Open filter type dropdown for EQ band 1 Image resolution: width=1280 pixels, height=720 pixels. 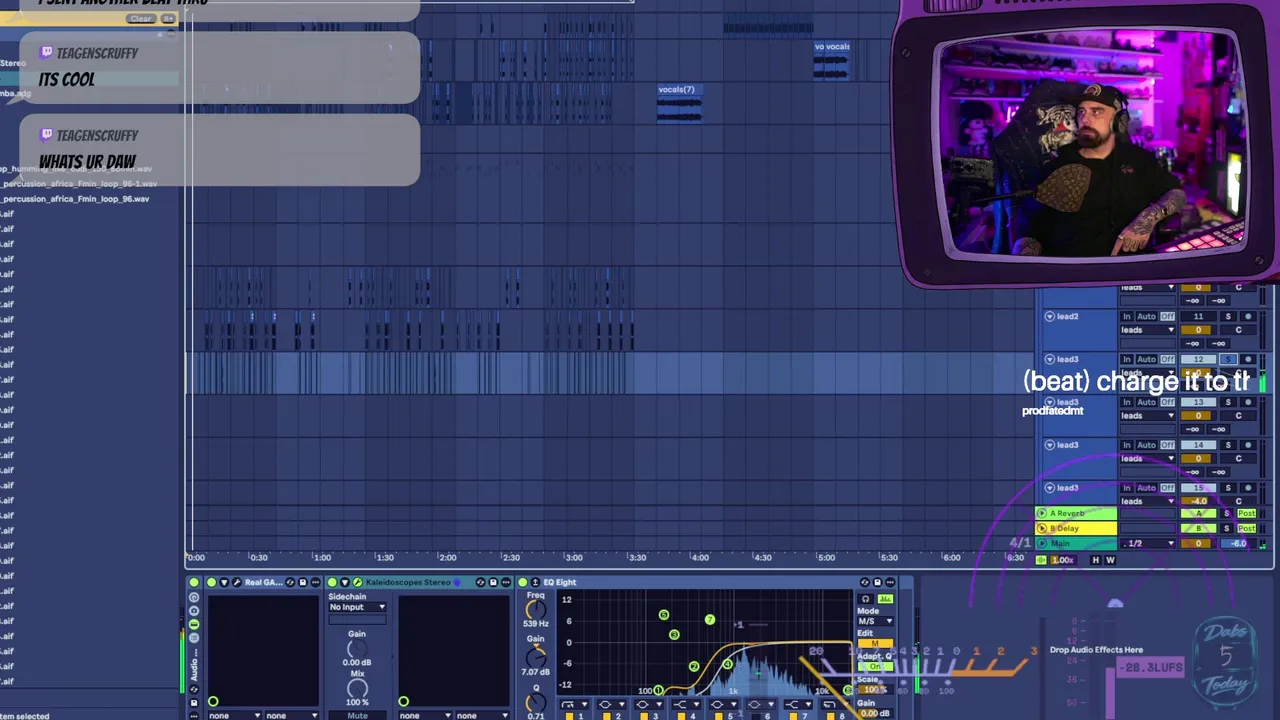577,705
